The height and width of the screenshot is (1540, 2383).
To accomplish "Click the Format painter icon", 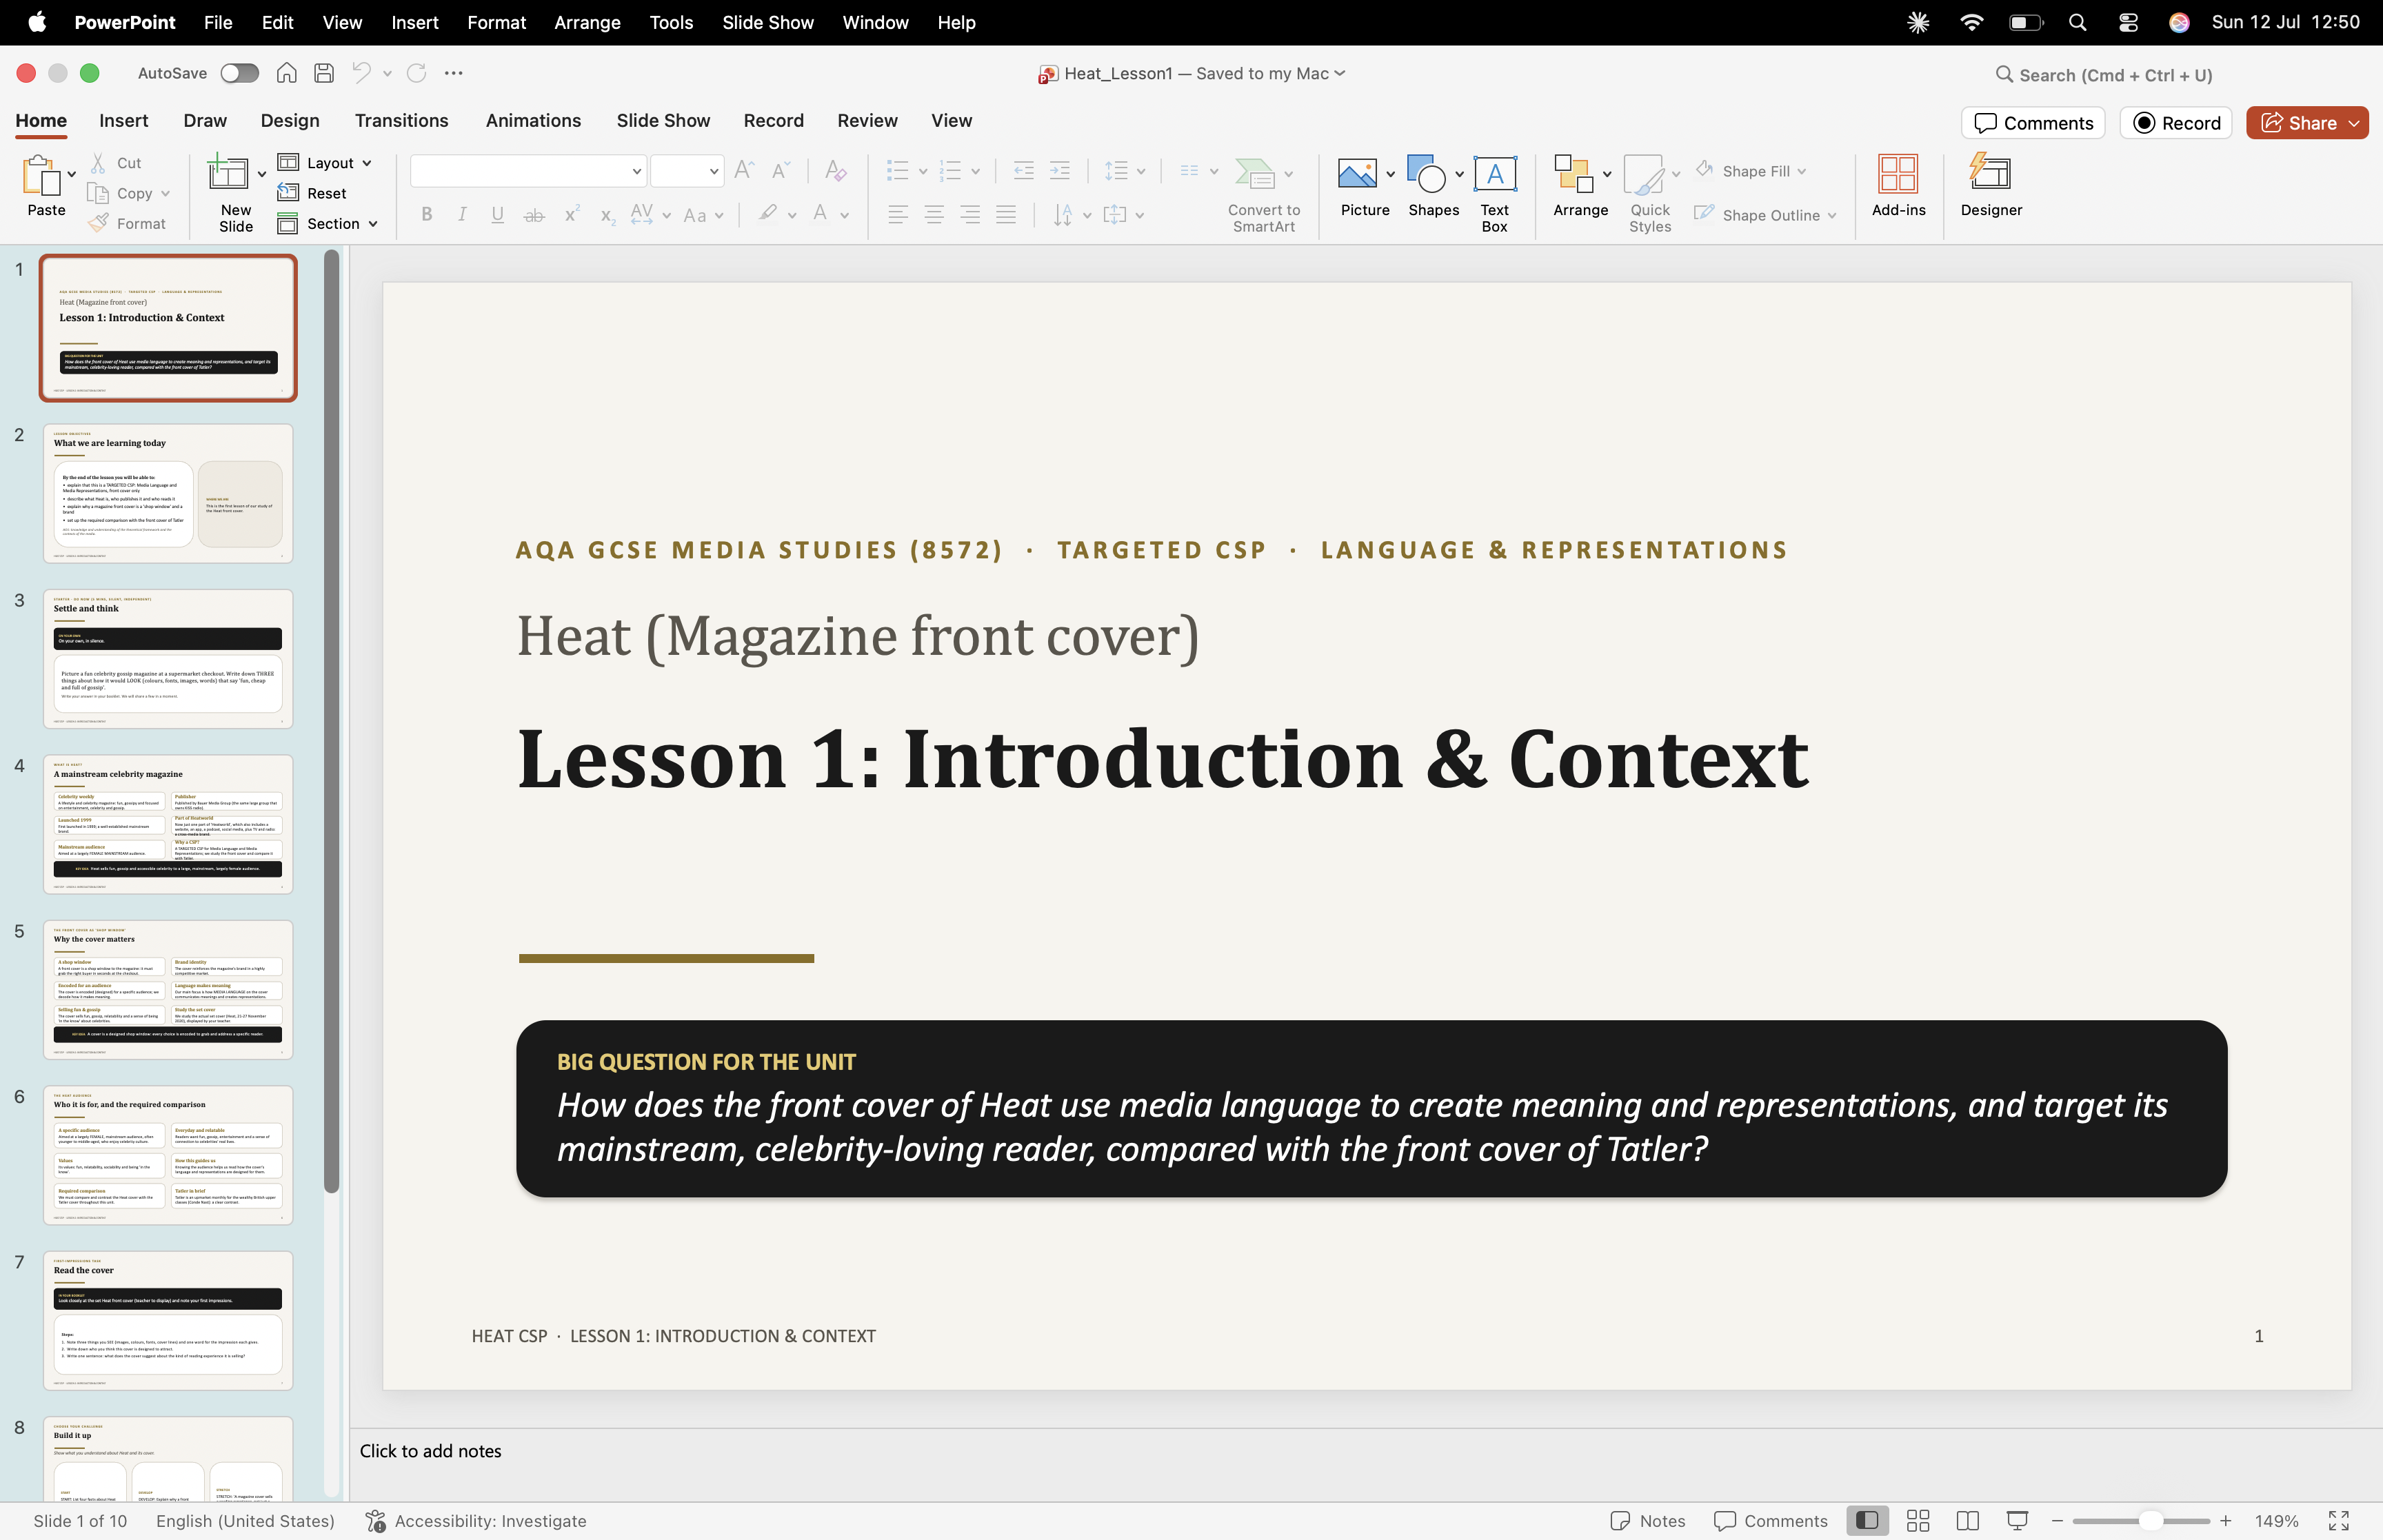I will (x=98, y=223).
